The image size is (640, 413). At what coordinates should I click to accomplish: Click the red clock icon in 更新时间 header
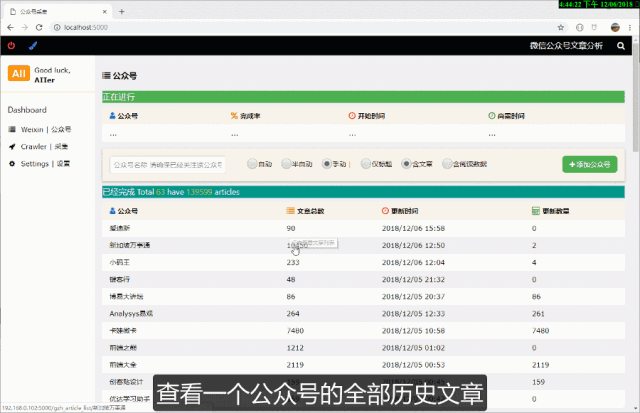coord(385,211)
